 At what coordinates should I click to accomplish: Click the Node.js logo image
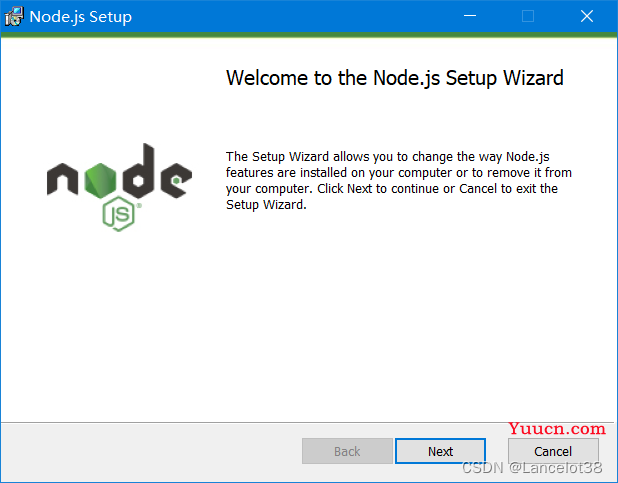point(119,187)
